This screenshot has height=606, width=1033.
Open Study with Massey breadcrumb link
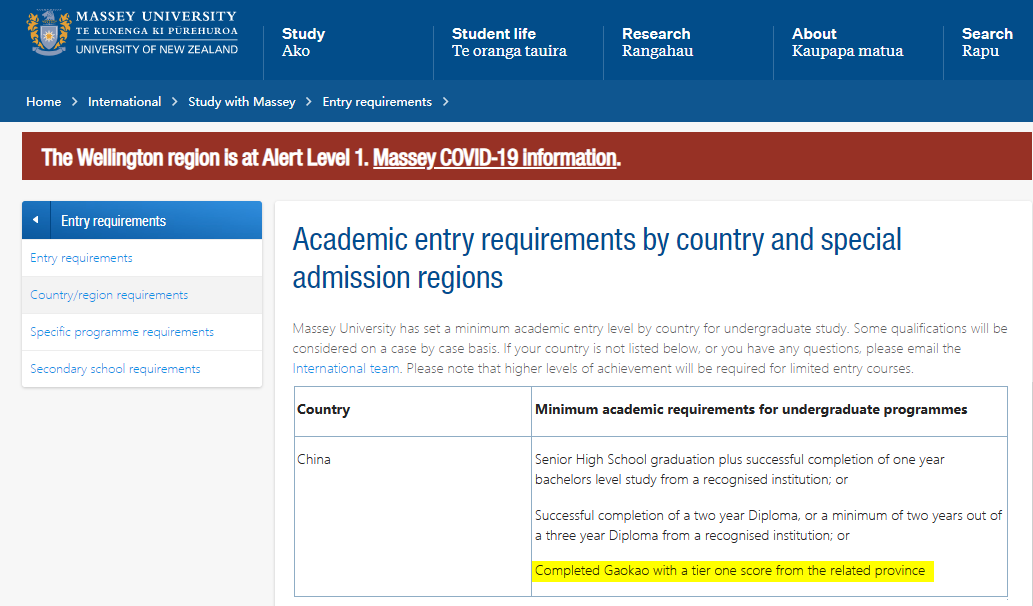(242, 101)
